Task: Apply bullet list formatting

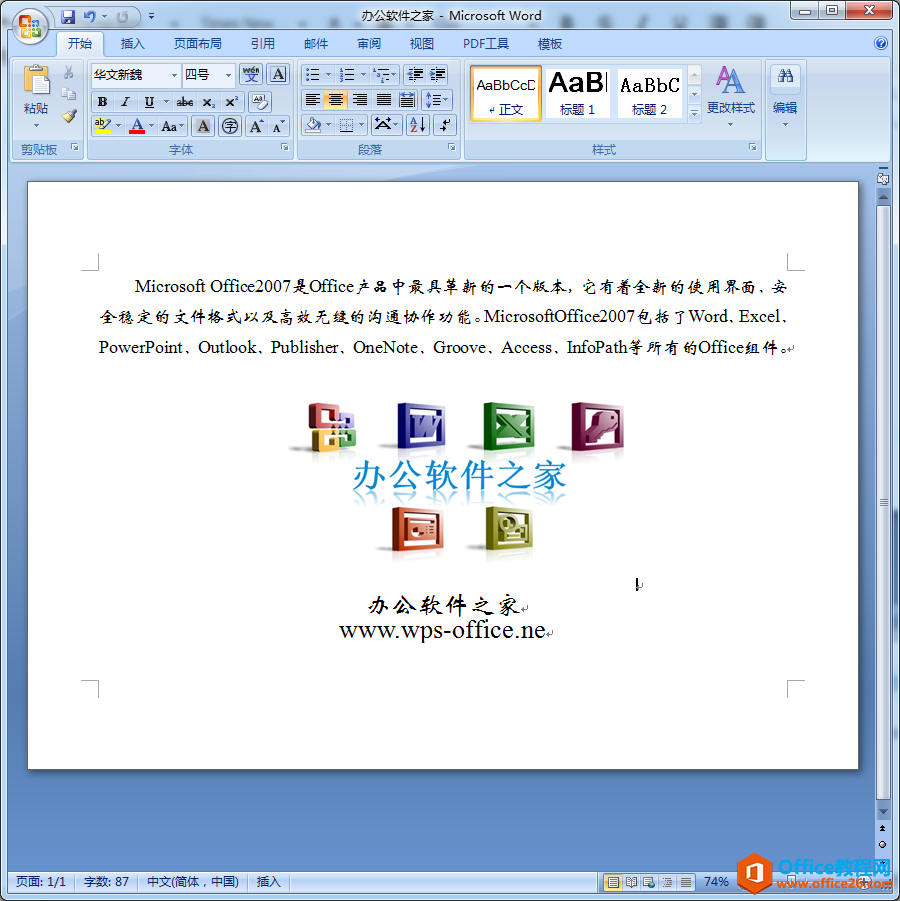Action: 312,74
